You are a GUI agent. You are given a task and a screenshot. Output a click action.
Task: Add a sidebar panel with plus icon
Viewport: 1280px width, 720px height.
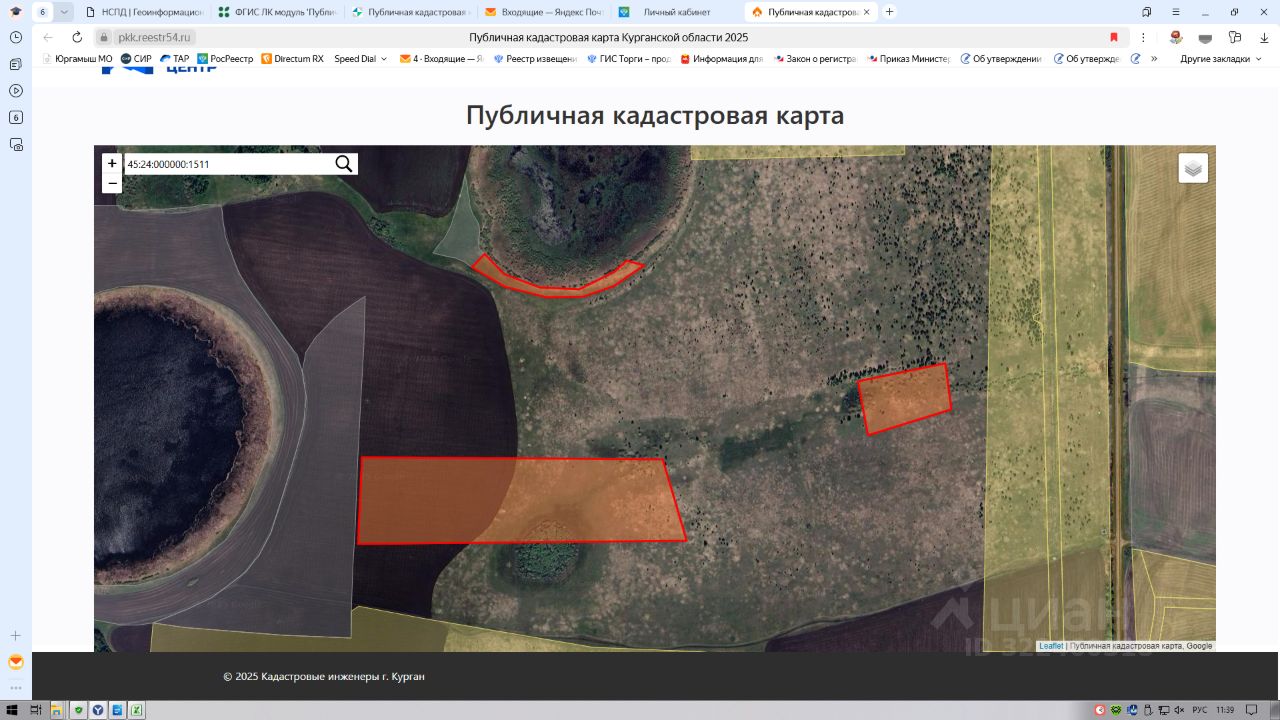pos(16,636)
